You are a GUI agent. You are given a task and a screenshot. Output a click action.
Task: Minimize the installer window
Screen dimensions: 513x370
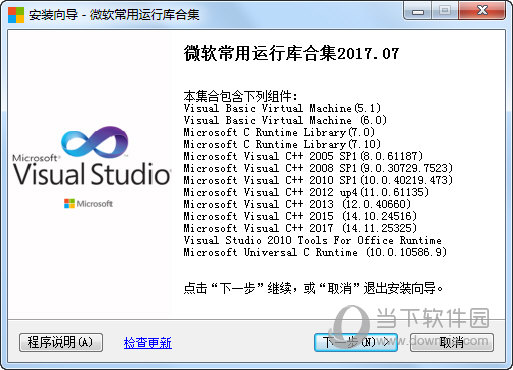click(x=418, y=11)
